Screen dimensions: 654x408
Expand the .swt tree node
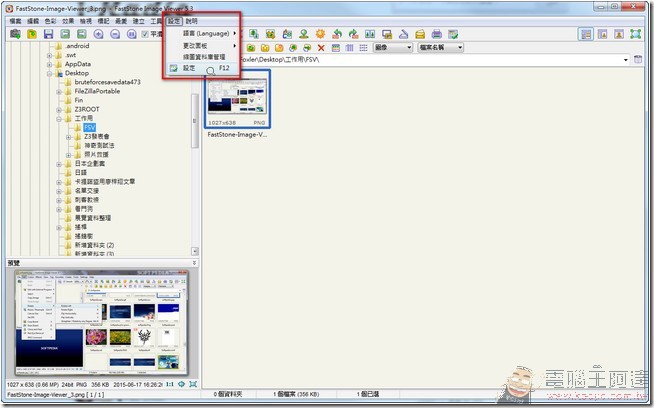click(x=50, y=55)
